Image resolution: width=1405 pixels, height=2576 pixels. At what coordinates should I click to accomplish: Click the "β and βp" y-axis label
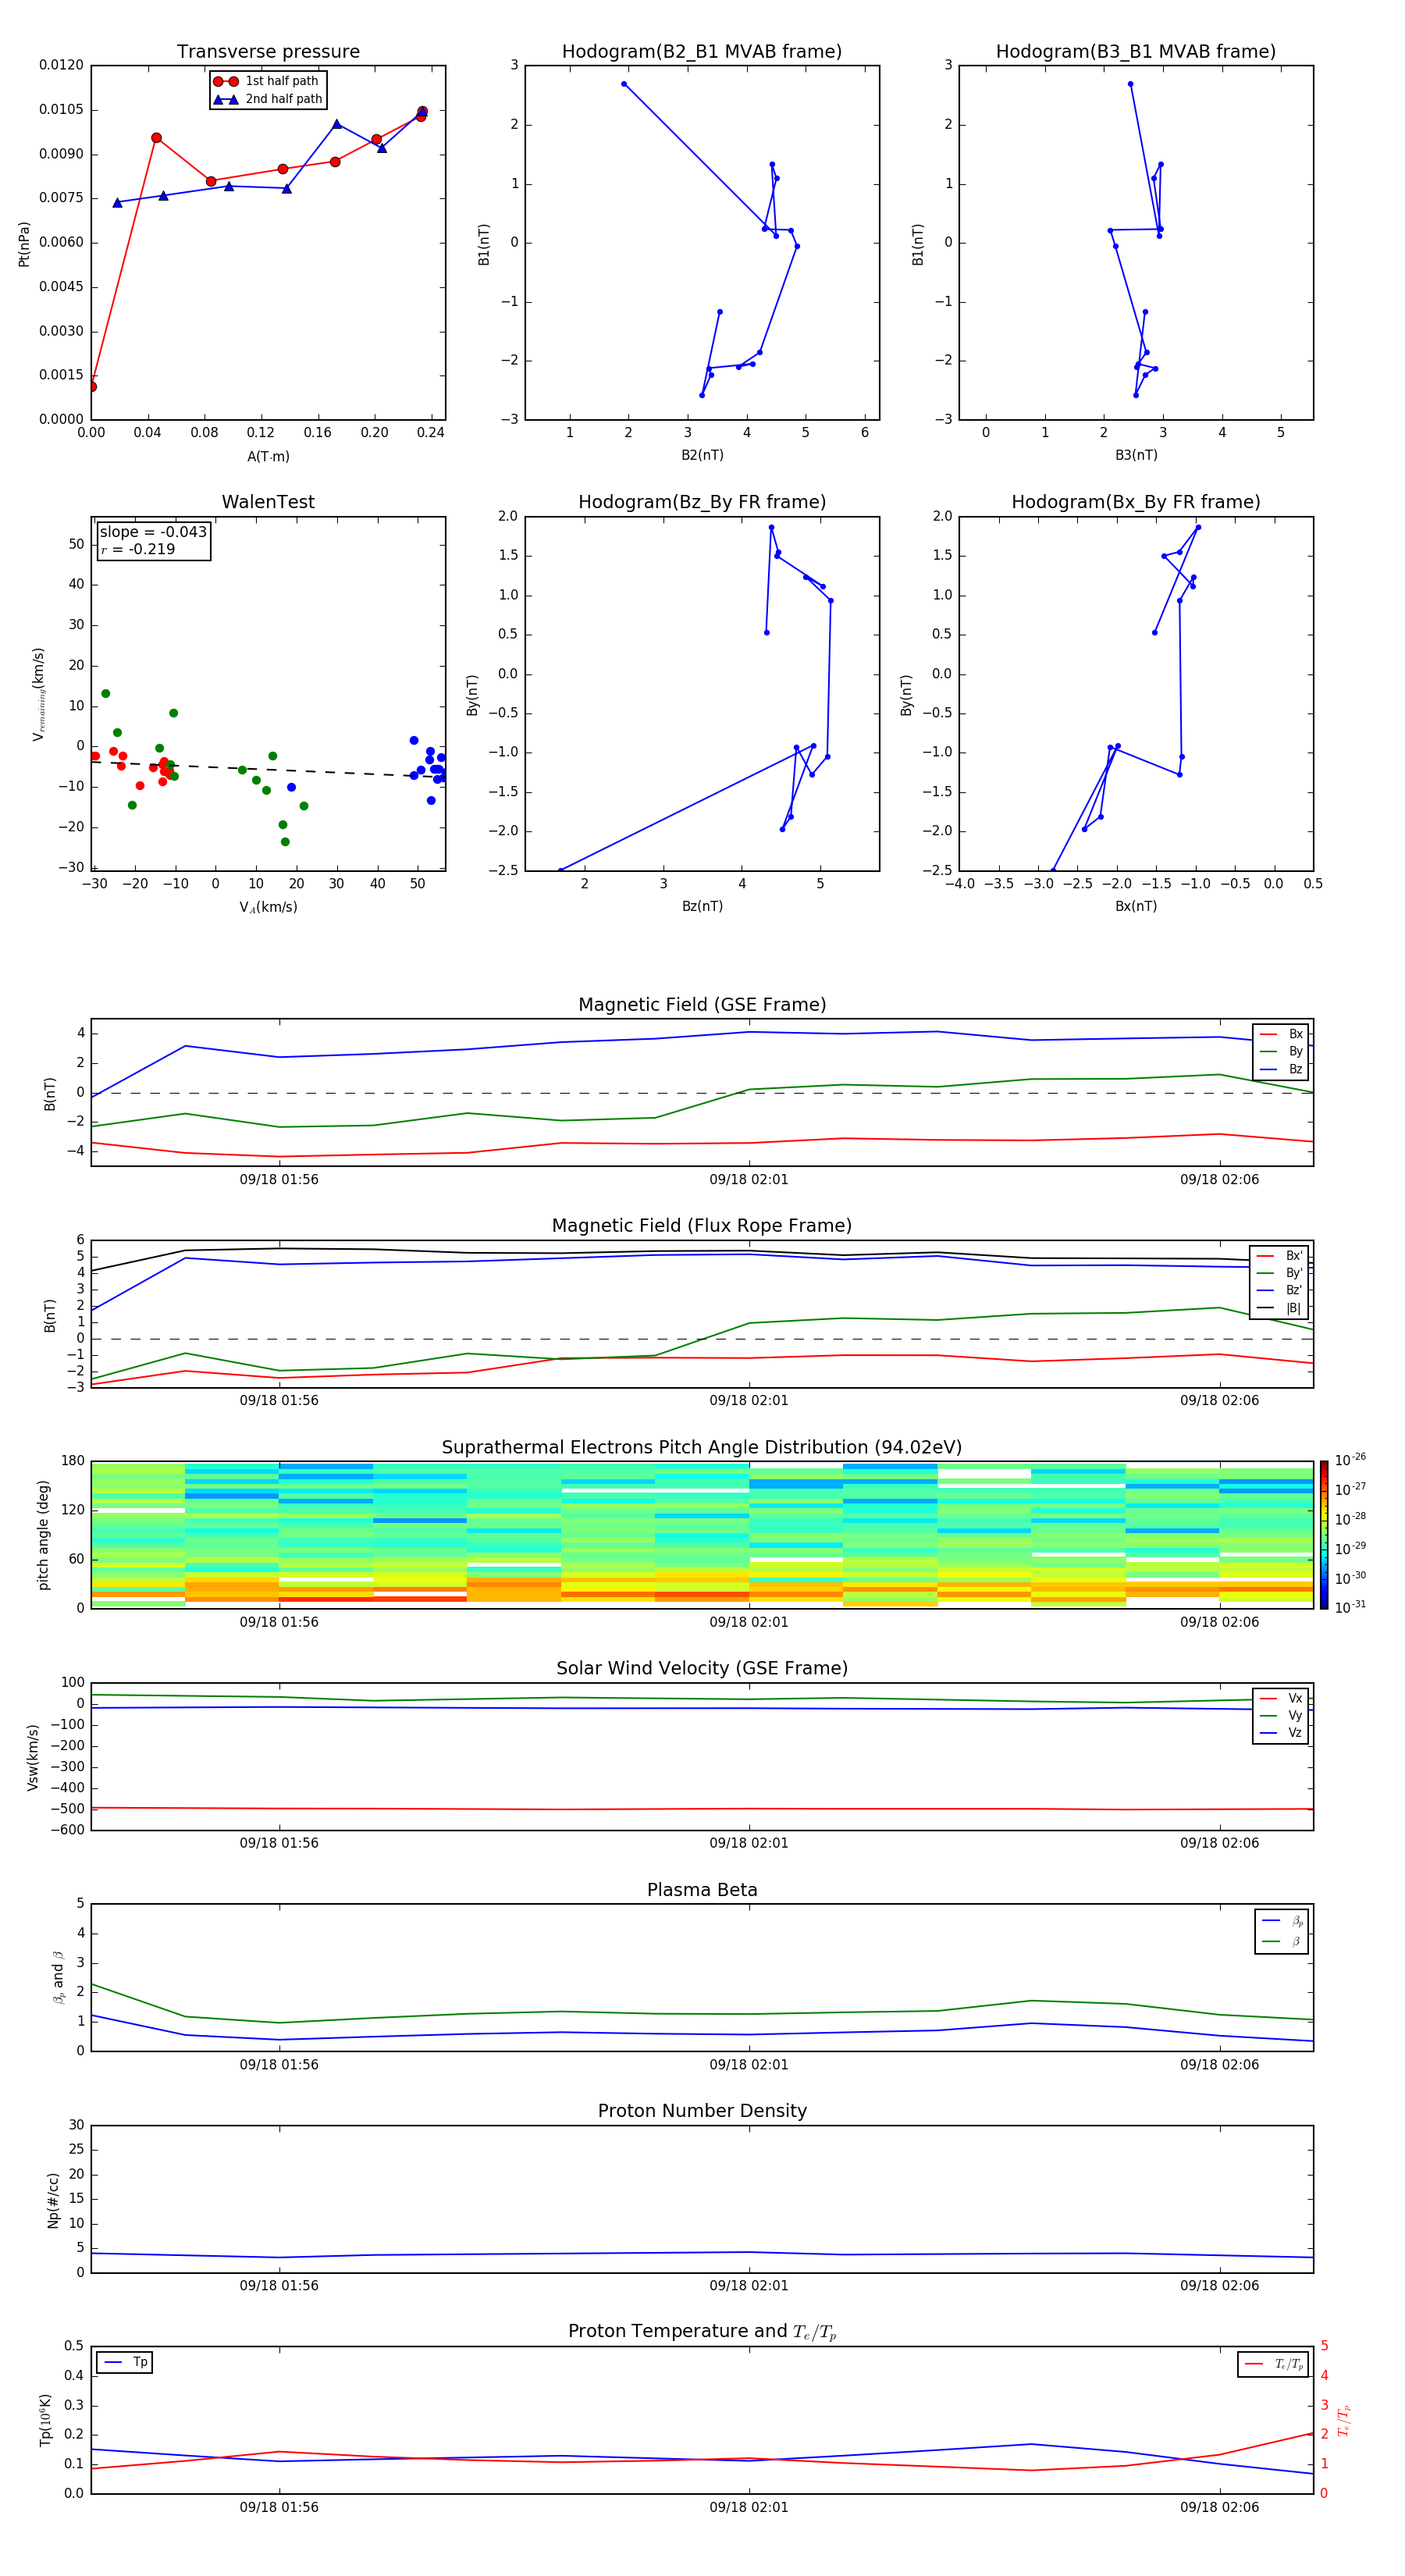(x=58, y=1977)
